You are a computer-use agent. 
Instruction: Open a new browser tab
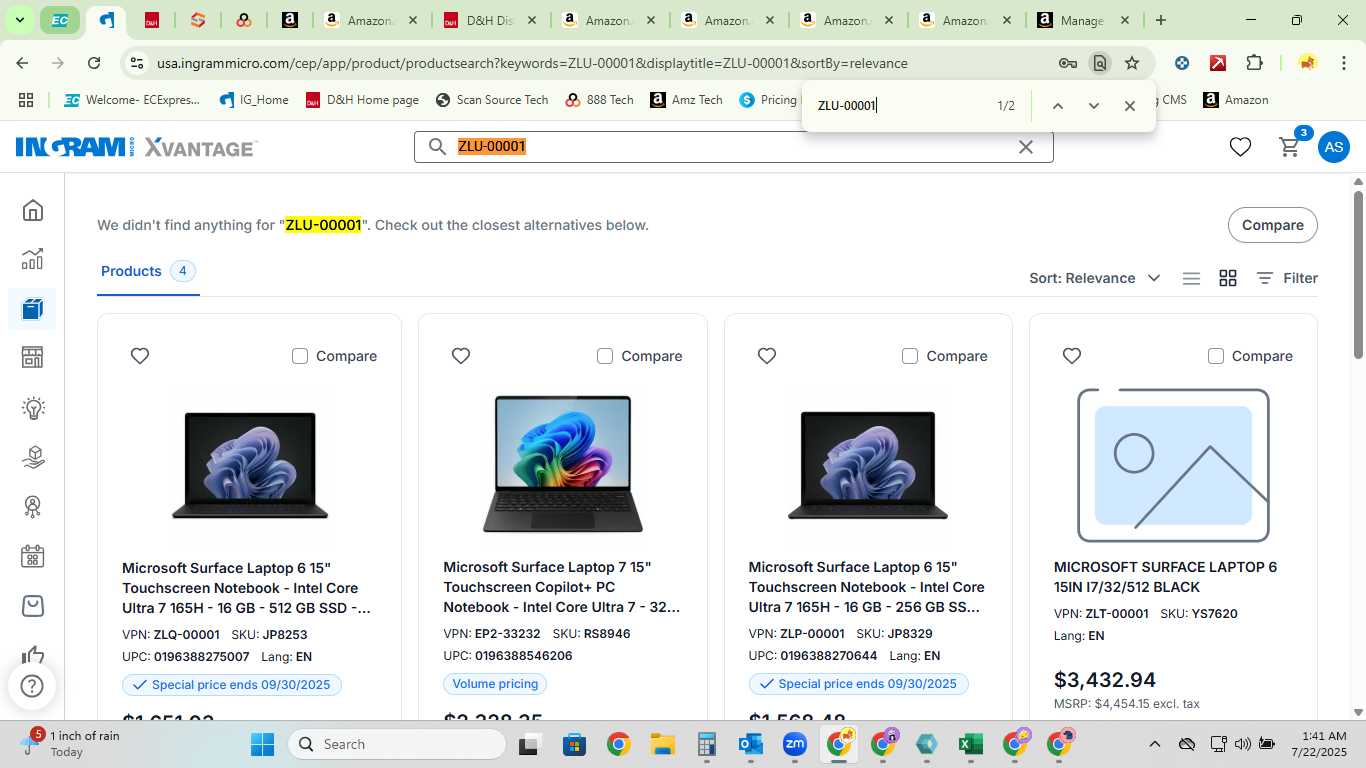tap(1160, 20)
